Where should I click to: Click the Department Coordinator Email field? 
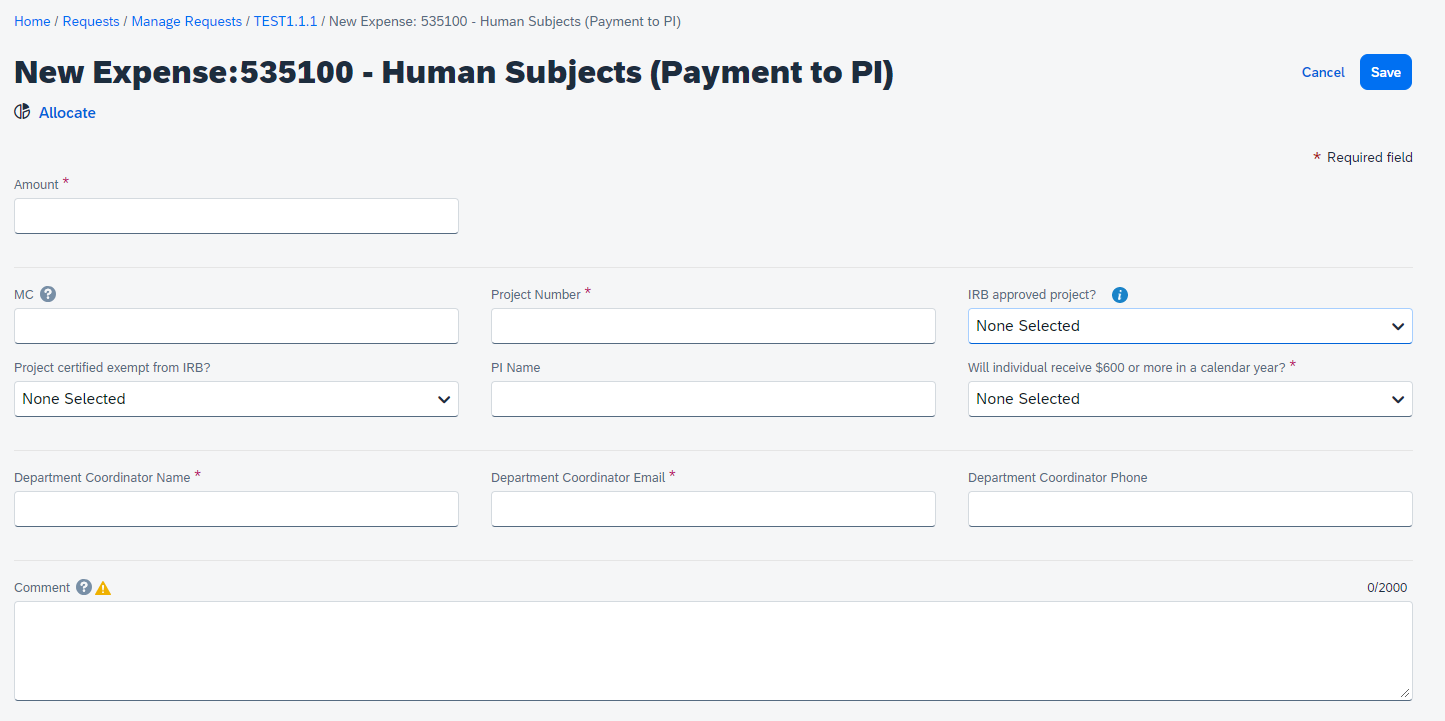click(x=713, y=509)
